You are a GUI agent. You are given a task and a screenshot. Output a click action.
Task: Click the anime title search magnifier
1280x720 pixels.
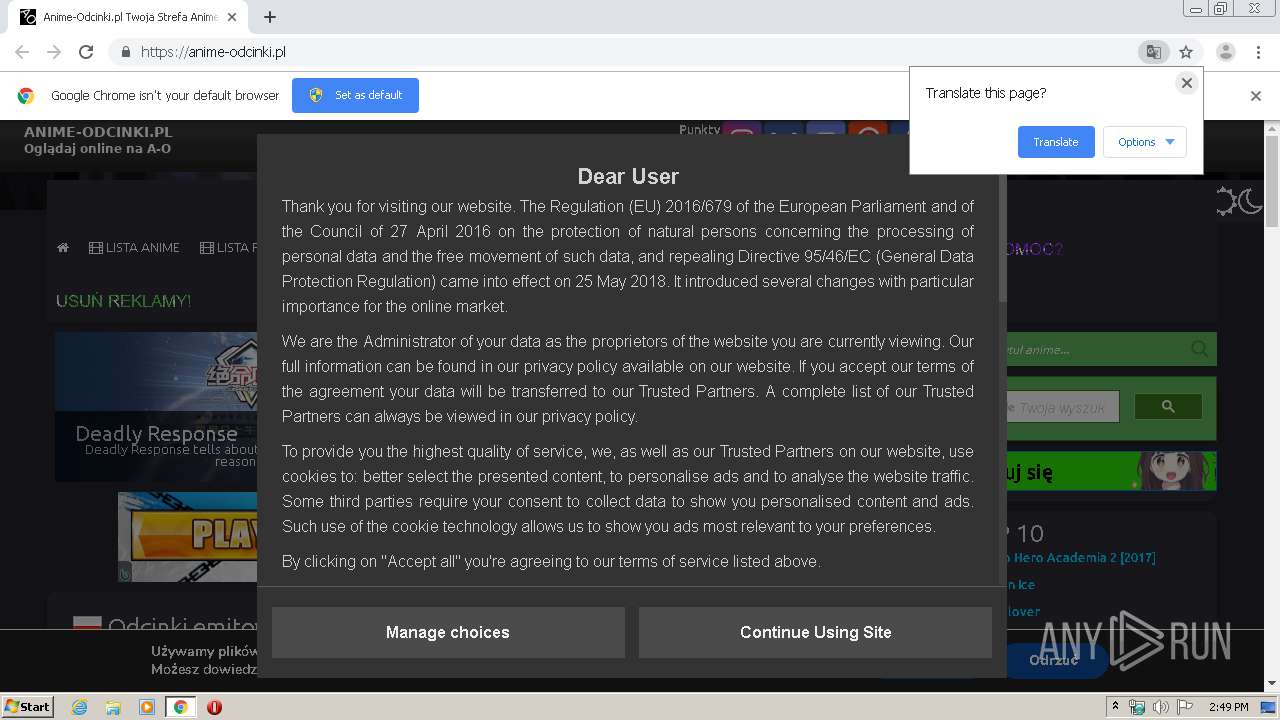pyautogui.click(x=1200, y=349)
